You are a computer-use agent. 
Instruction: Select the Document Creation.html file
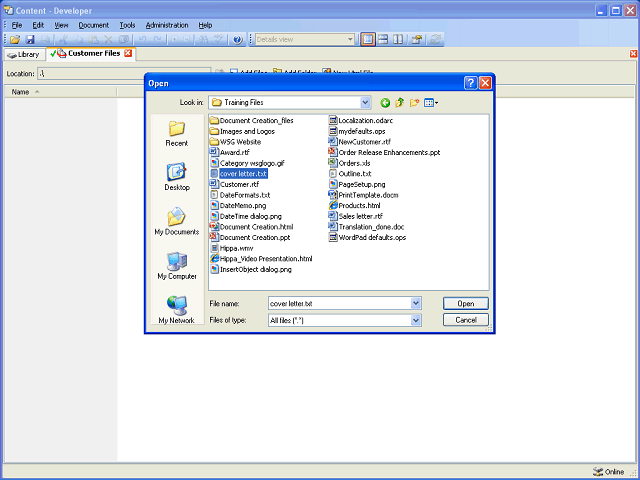tap(251, 227)
